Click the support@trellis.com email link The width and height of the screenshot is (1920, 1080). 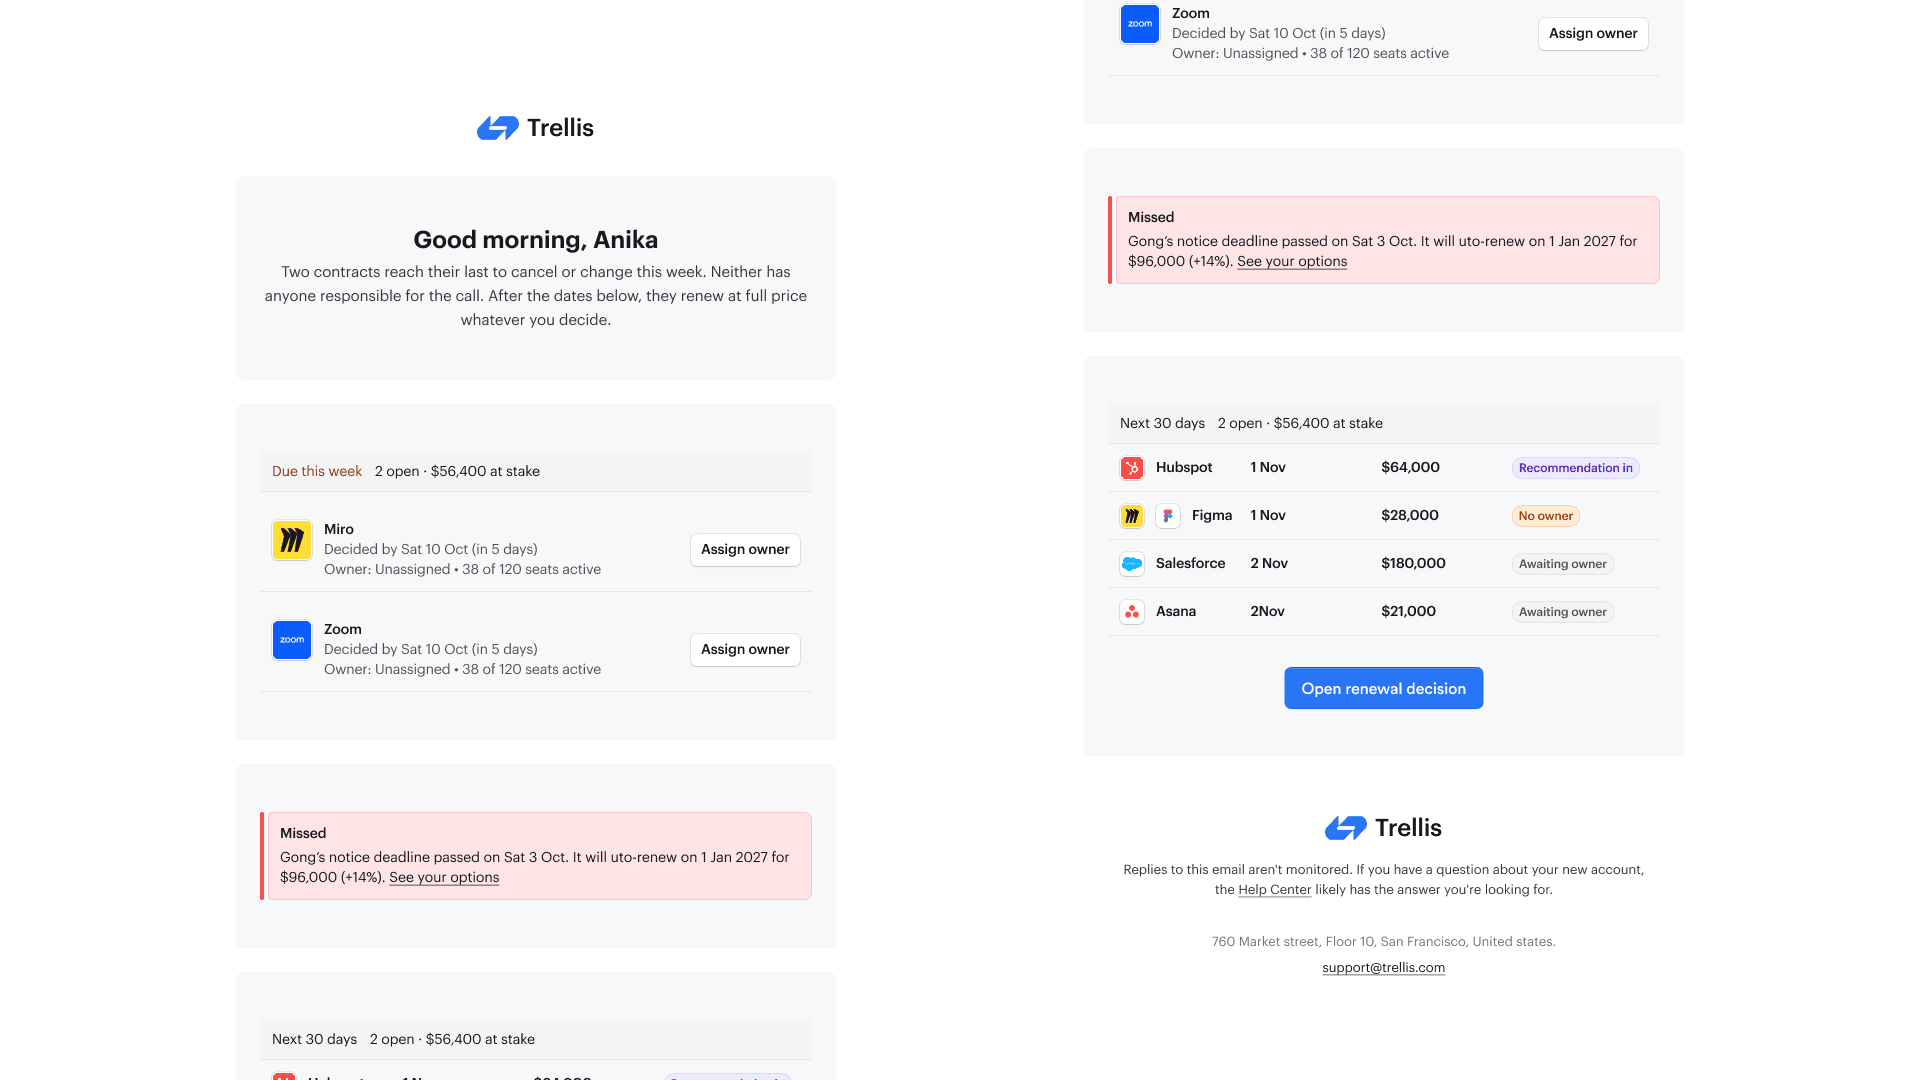tap(1383, 967)
